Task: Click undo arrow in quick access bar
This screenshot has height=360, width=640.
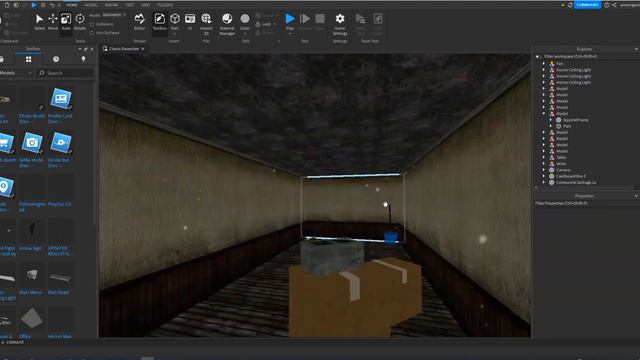Action: [52, 5]
